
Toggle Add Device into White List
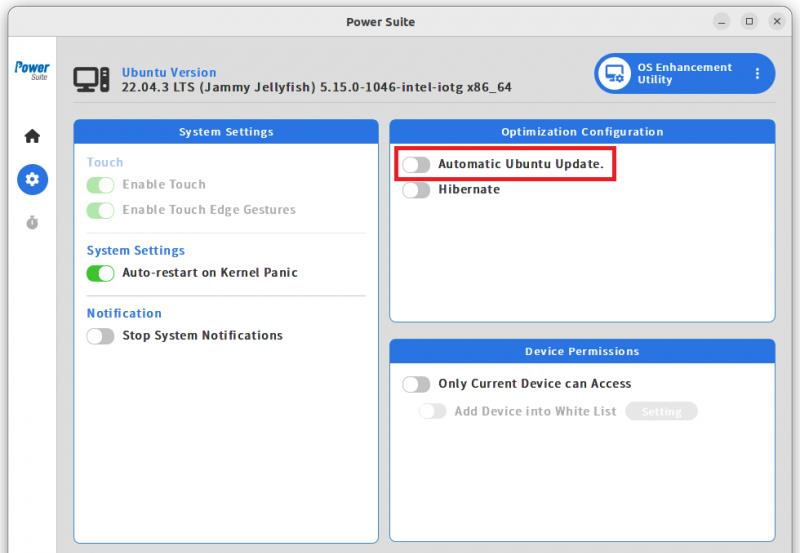(432, 411)
